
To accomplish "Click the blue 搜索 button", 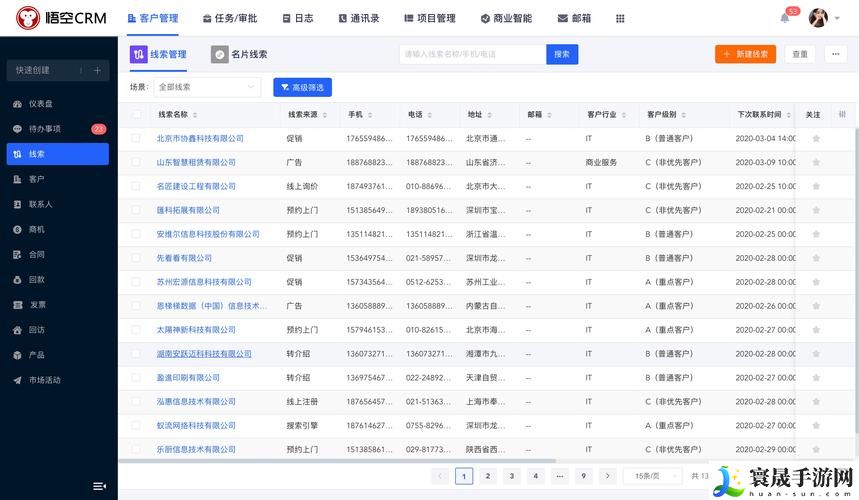I will pos(562,54).
